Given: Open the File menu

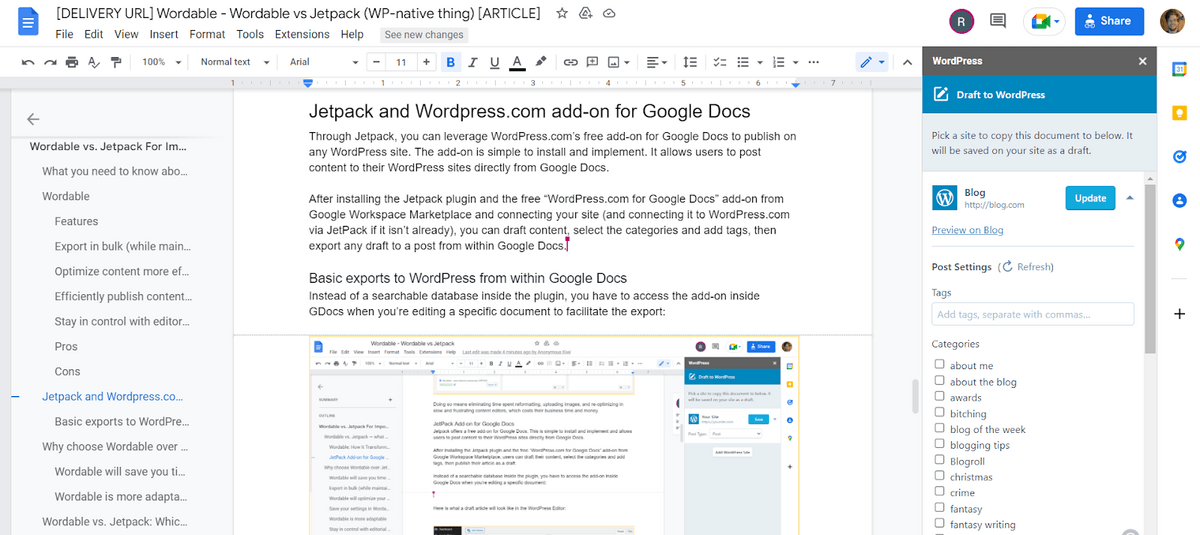Looking at the screenshot, I should tap(65, 34).
